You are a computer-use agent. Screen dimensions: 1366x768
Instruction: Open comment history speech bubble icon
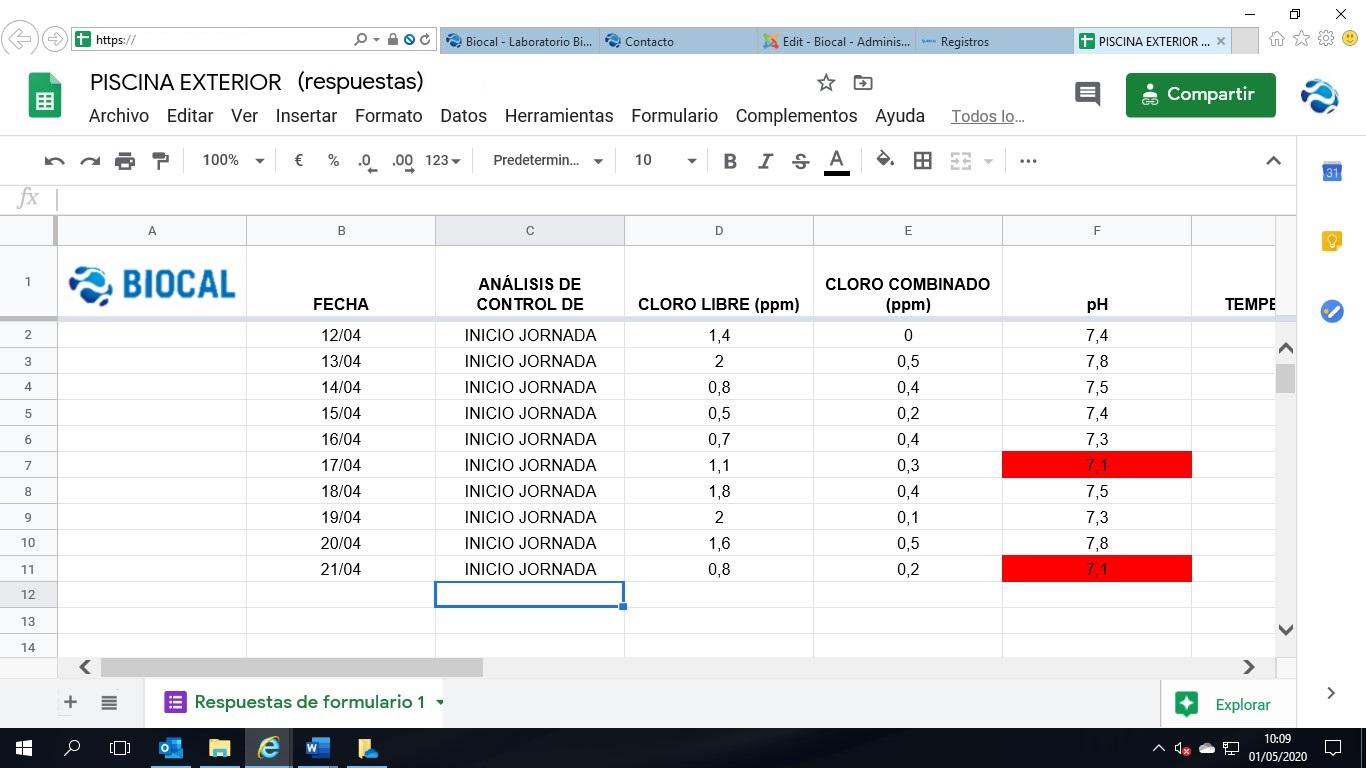(x=1087, y=95)
